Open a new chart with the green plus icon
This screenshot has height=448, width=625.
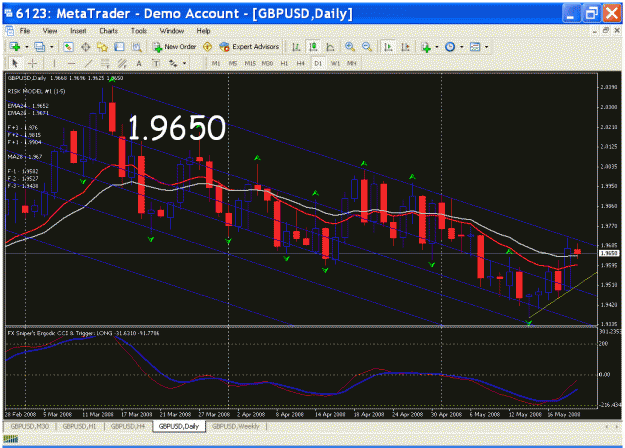15,47
